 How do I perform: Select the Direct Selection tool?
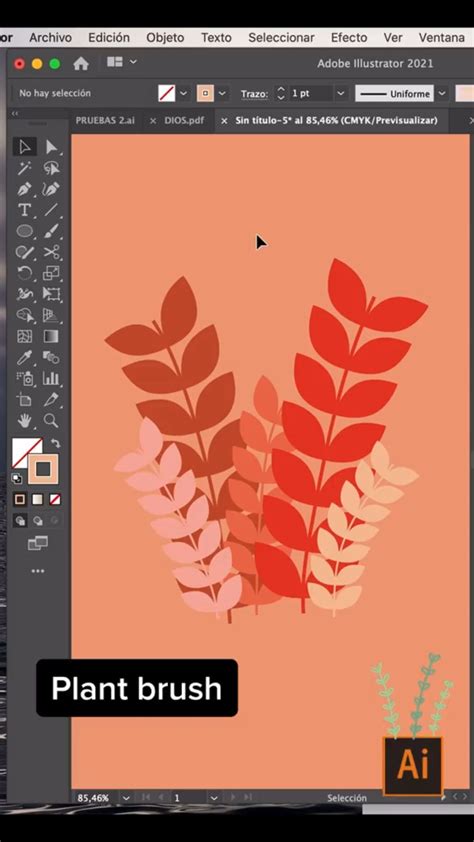tap(52, 147)
